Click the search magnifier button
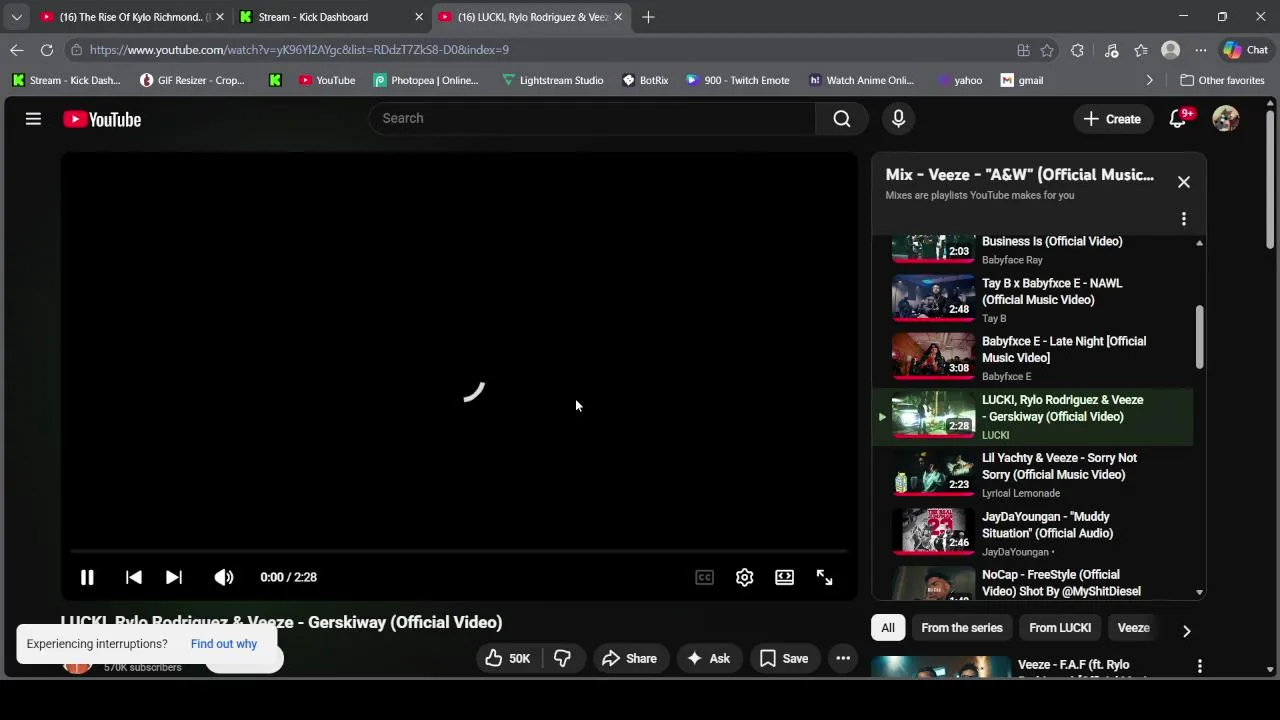The height and width of the screenshot is (720, 1280). click(x=842, y=118)
